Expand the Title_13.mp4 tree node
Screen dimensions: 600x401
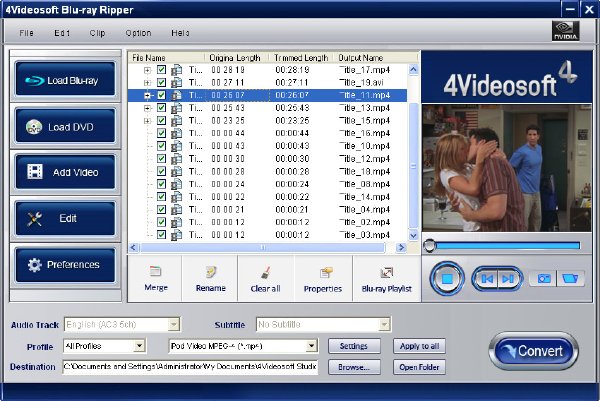tap(147, 108)
